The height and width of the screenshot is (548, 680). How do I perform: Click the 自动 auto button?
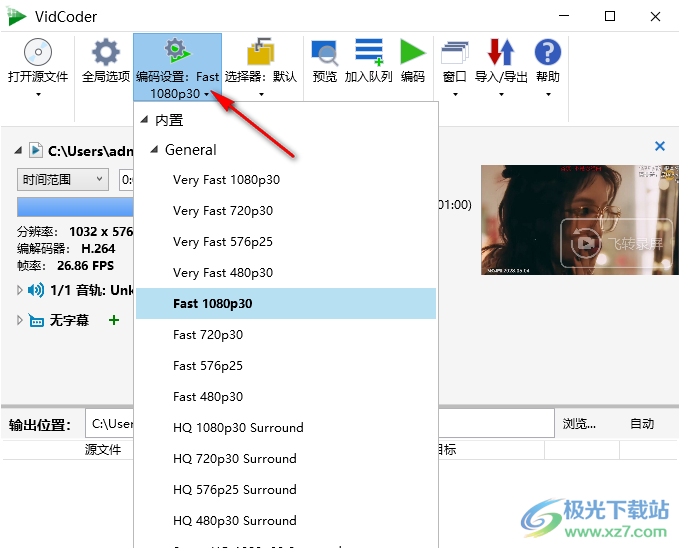click(641, 424)
